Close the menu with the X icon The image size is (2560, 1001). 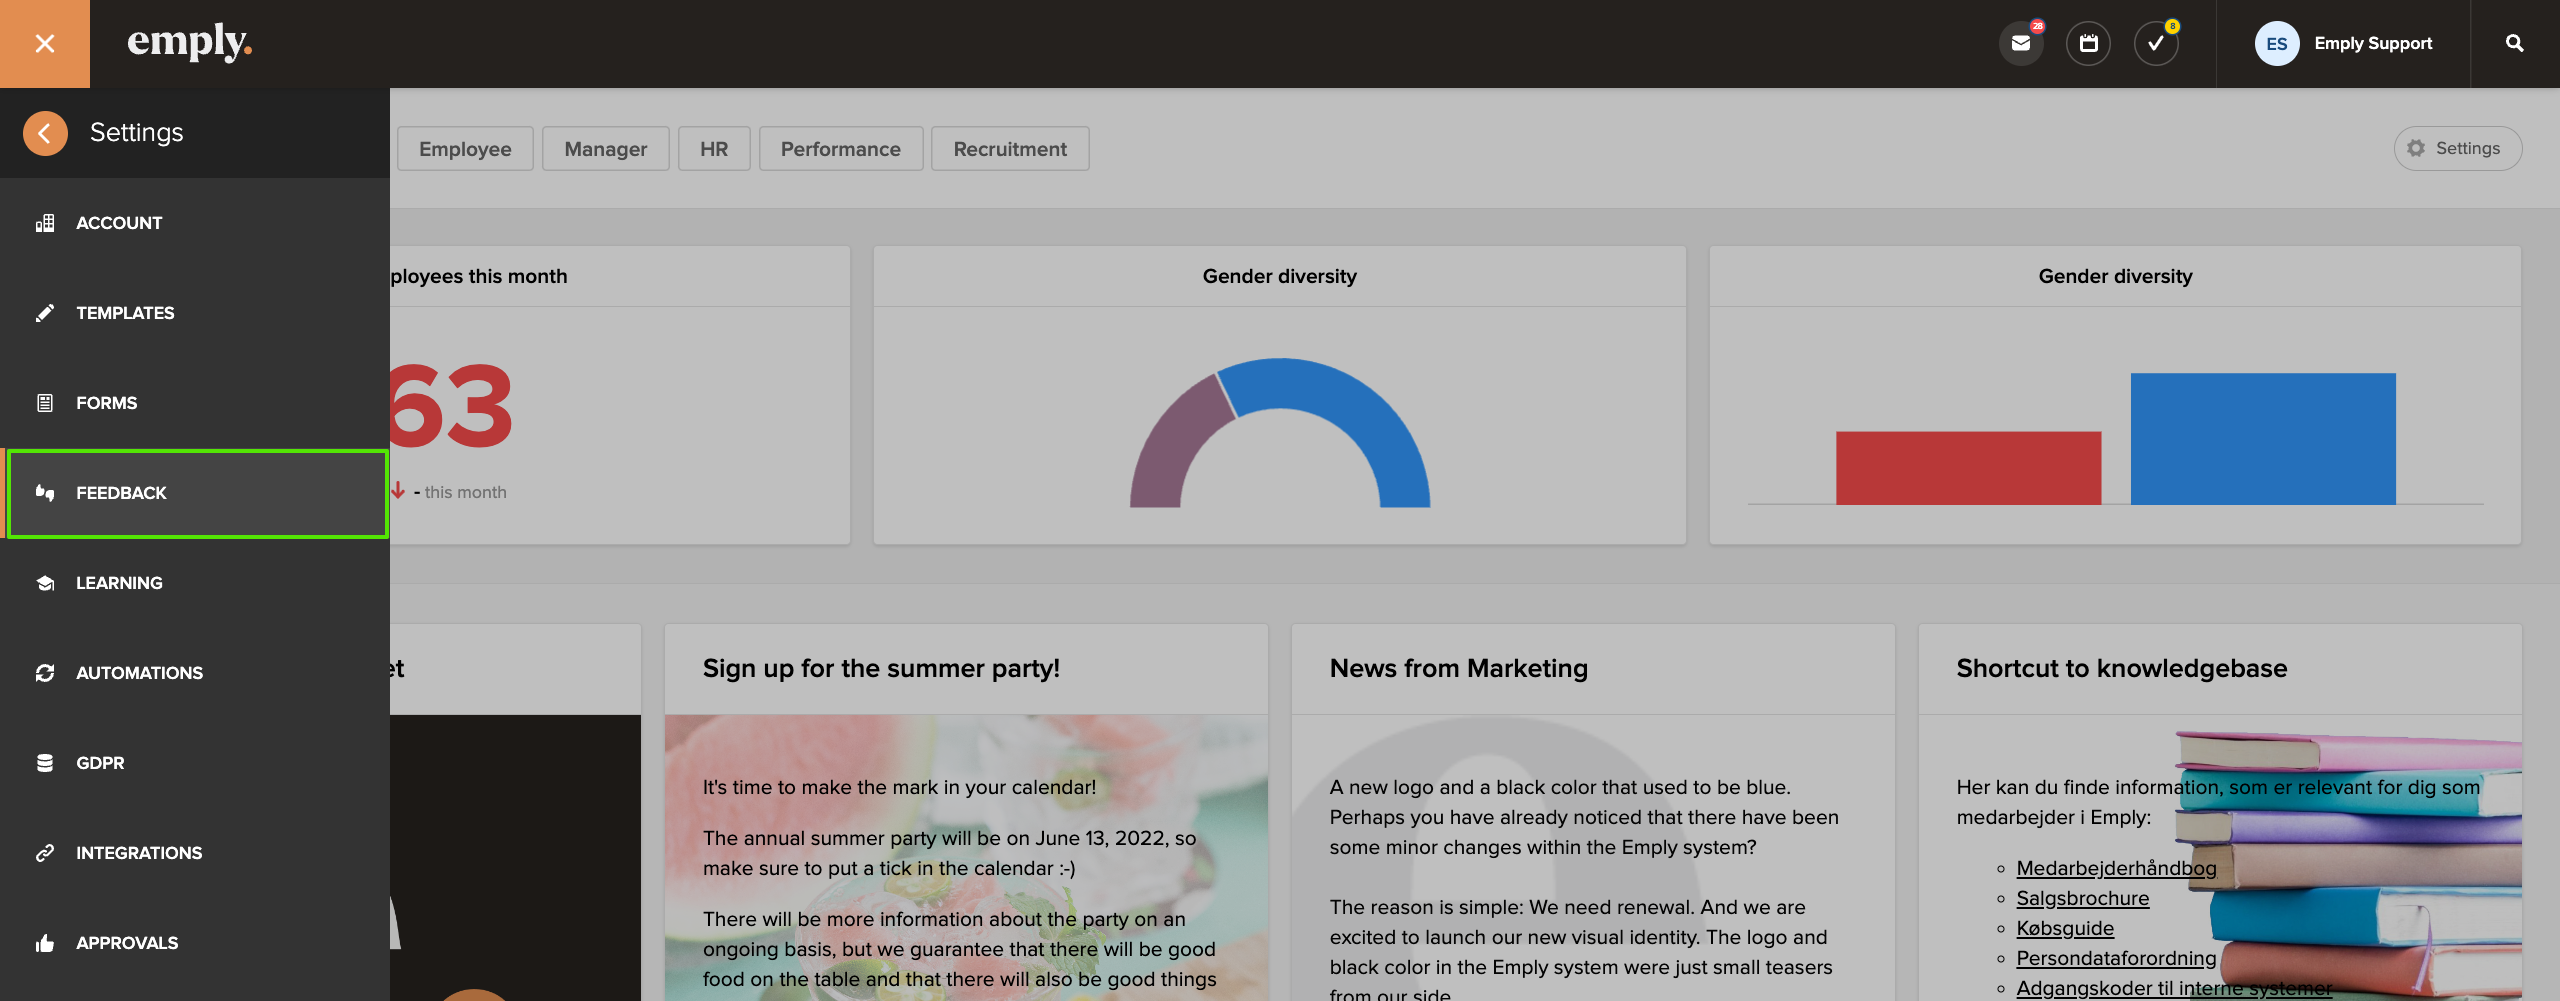pyautogui.click(x=45, y=44)
